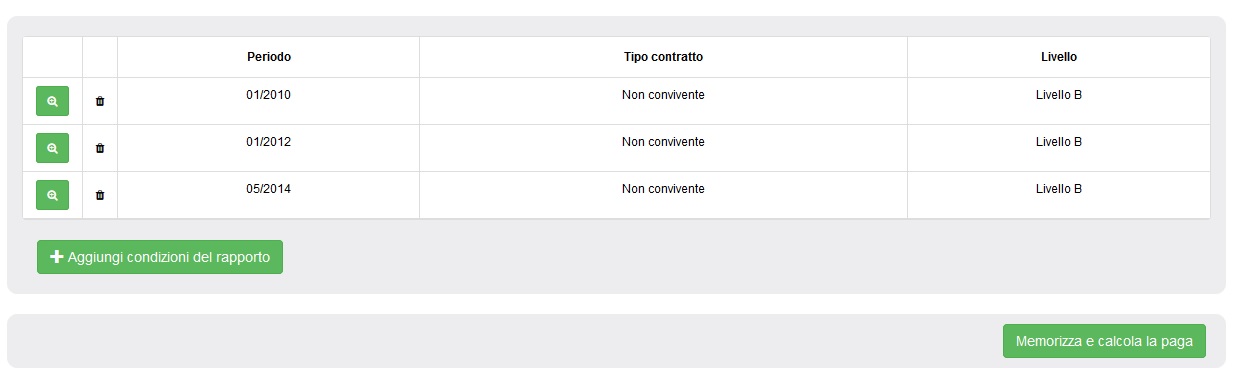
Task: Click Livello B in the 05/2014 row
Action: click(x=1059, y=189)
